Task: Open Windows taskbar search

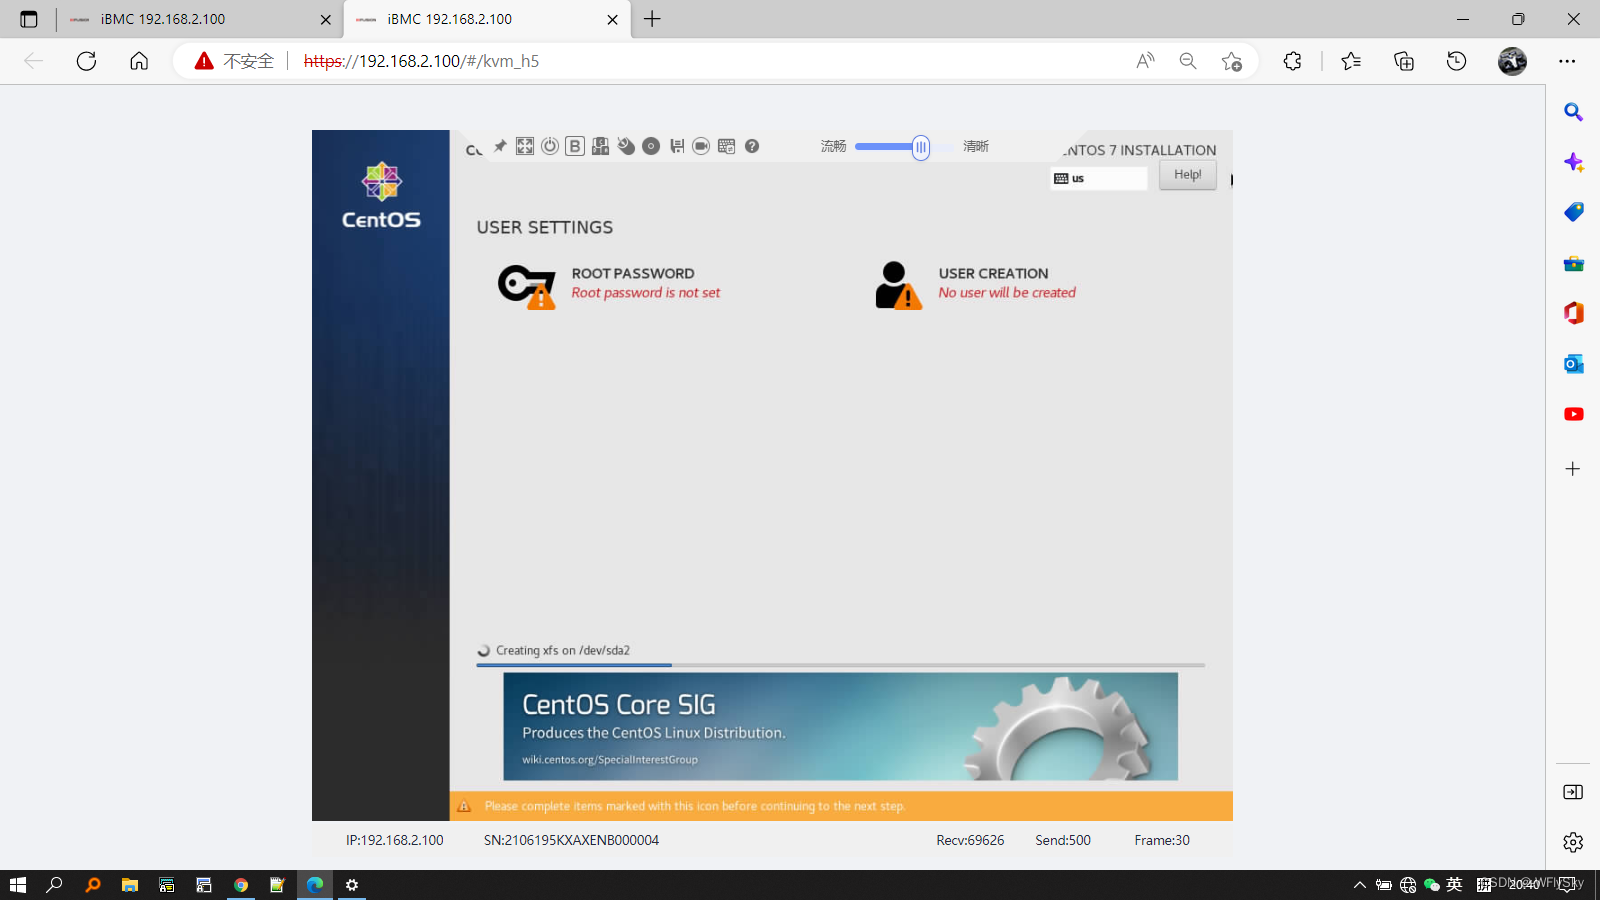Action: [55, 885]
